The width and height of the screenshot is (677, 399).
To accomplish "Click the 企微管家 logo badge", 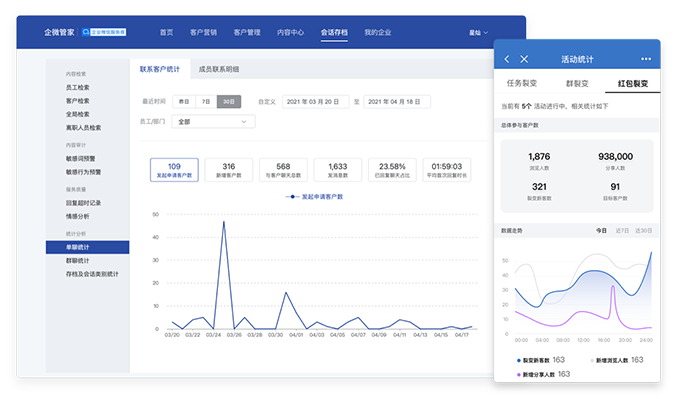I will [104, 32].
